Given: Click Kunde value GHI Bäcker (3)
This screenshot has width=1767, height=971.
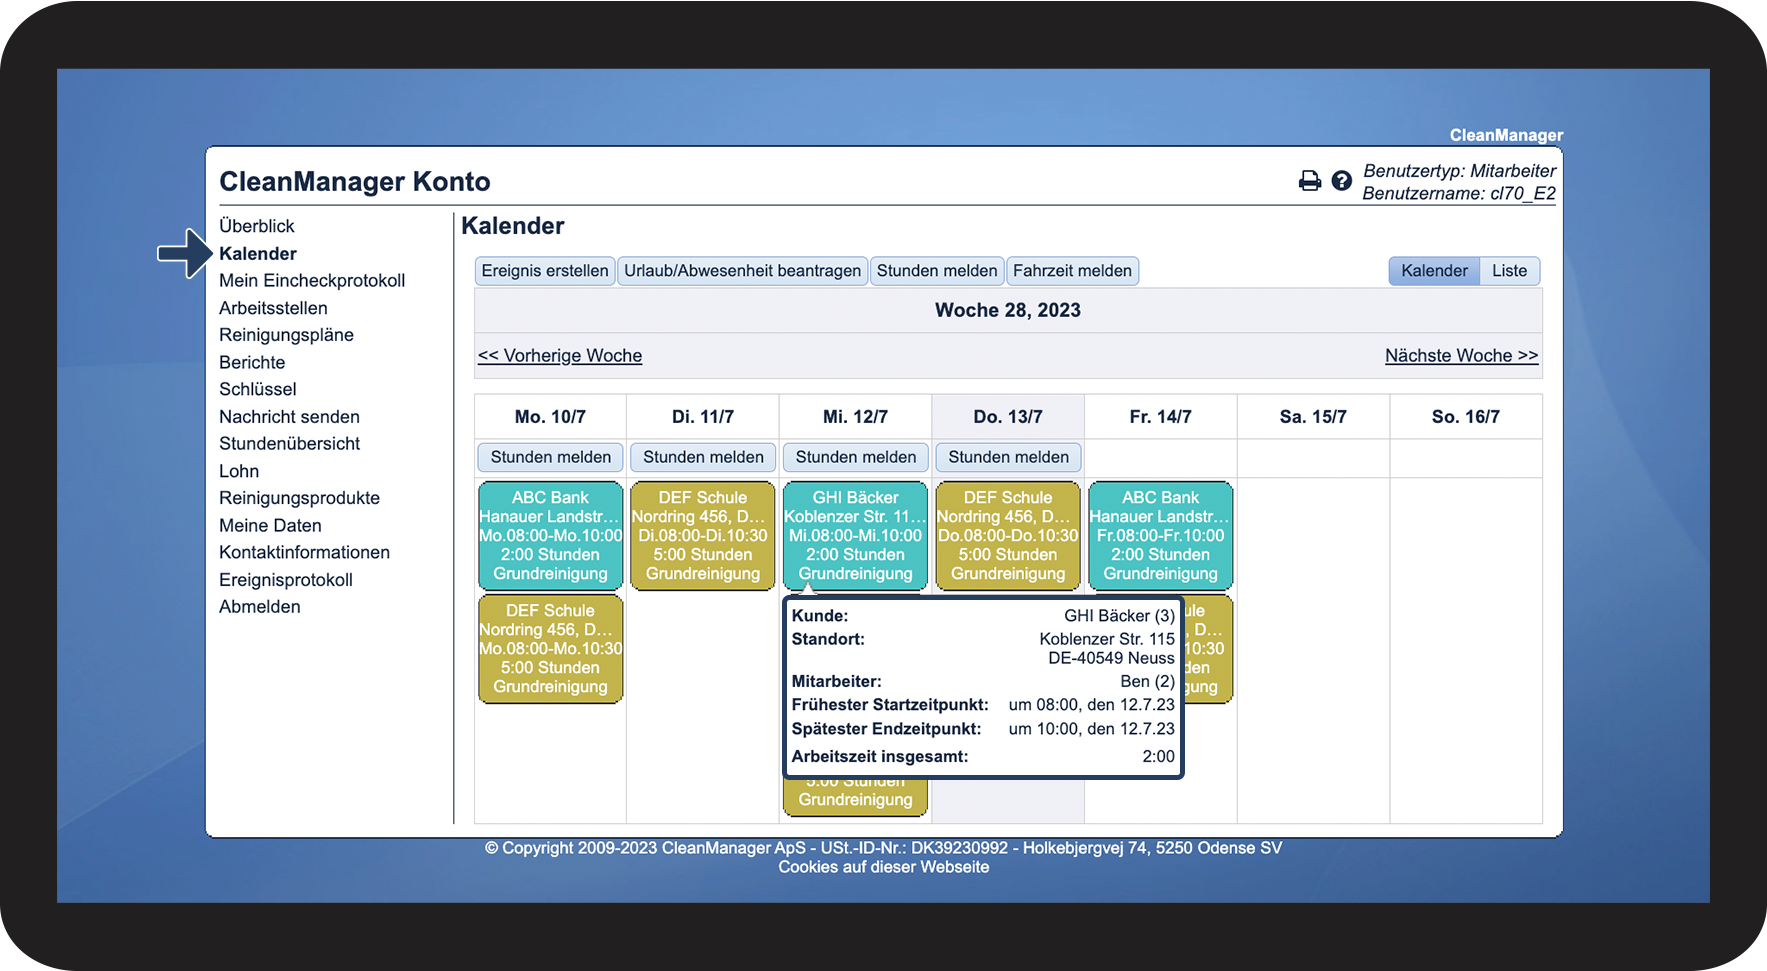Looking at the screenshot, I should [x=1120, y=616].
